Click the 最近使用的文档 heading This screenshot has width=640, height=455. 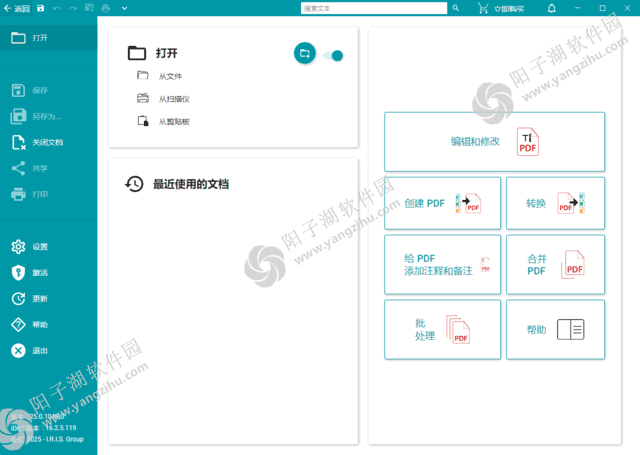point(191,184)
